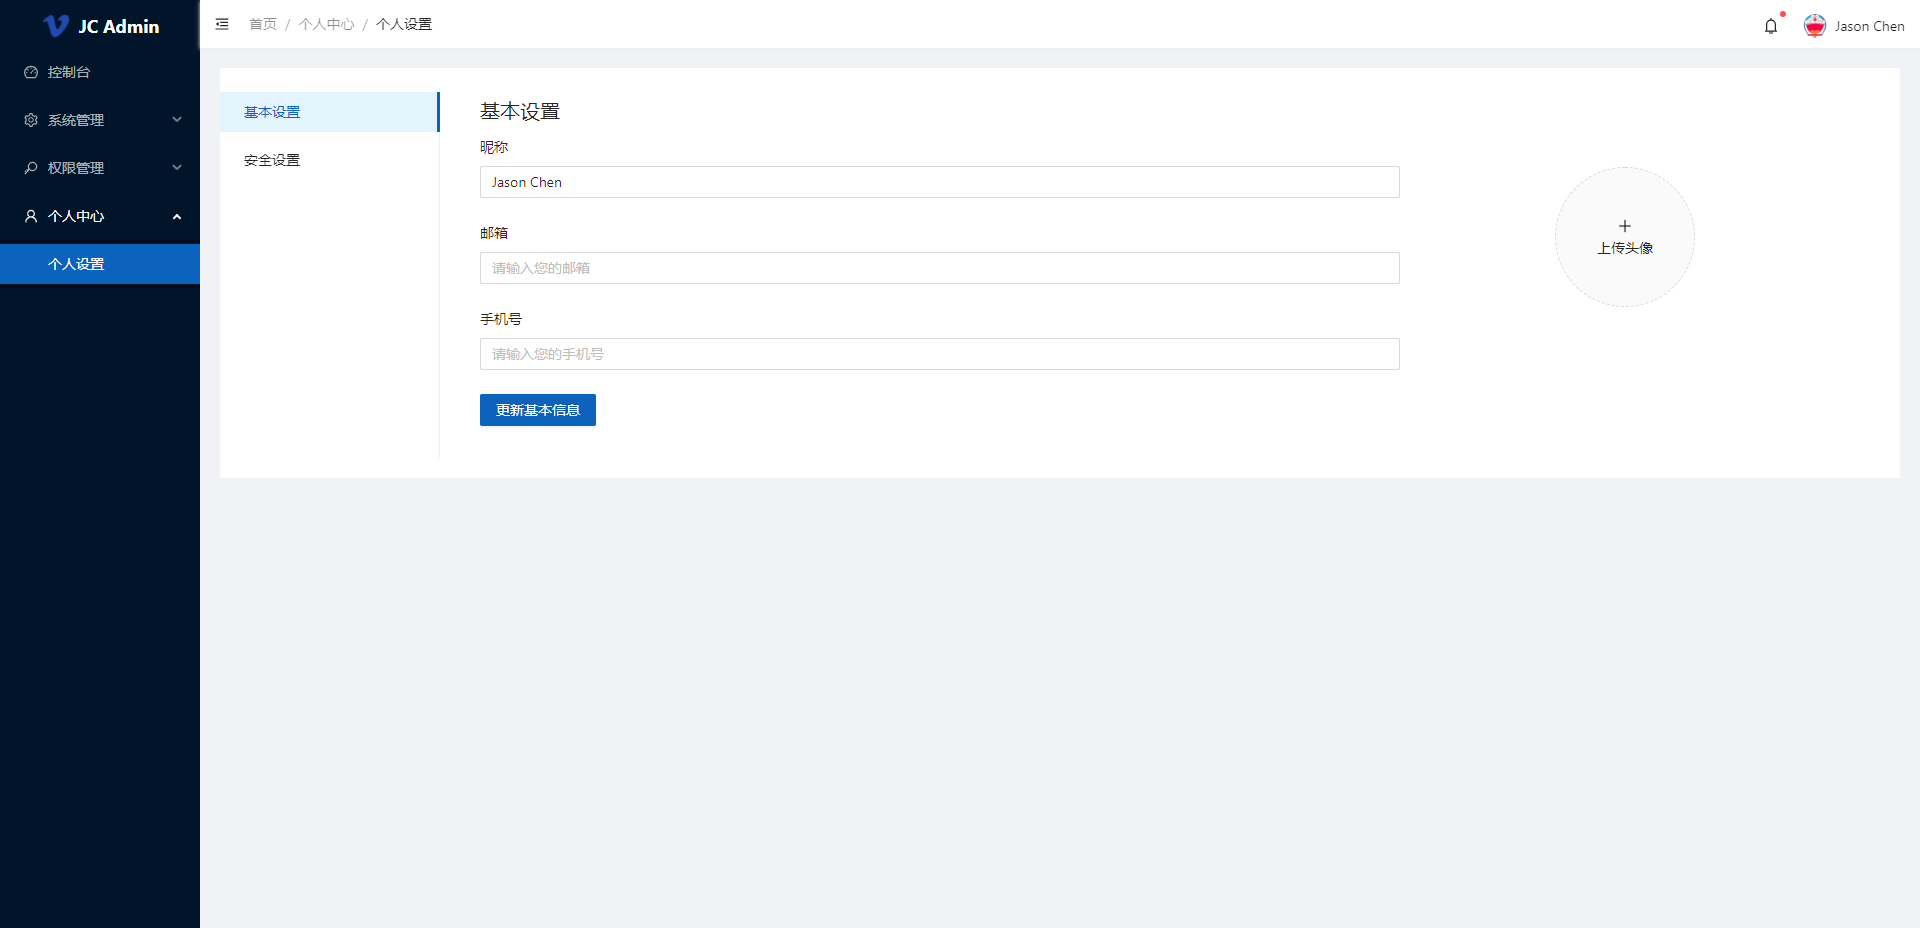Viewport: 1920px width, 928px height.
Task: Click the 基本设置 heading
Action: [520, 111]
